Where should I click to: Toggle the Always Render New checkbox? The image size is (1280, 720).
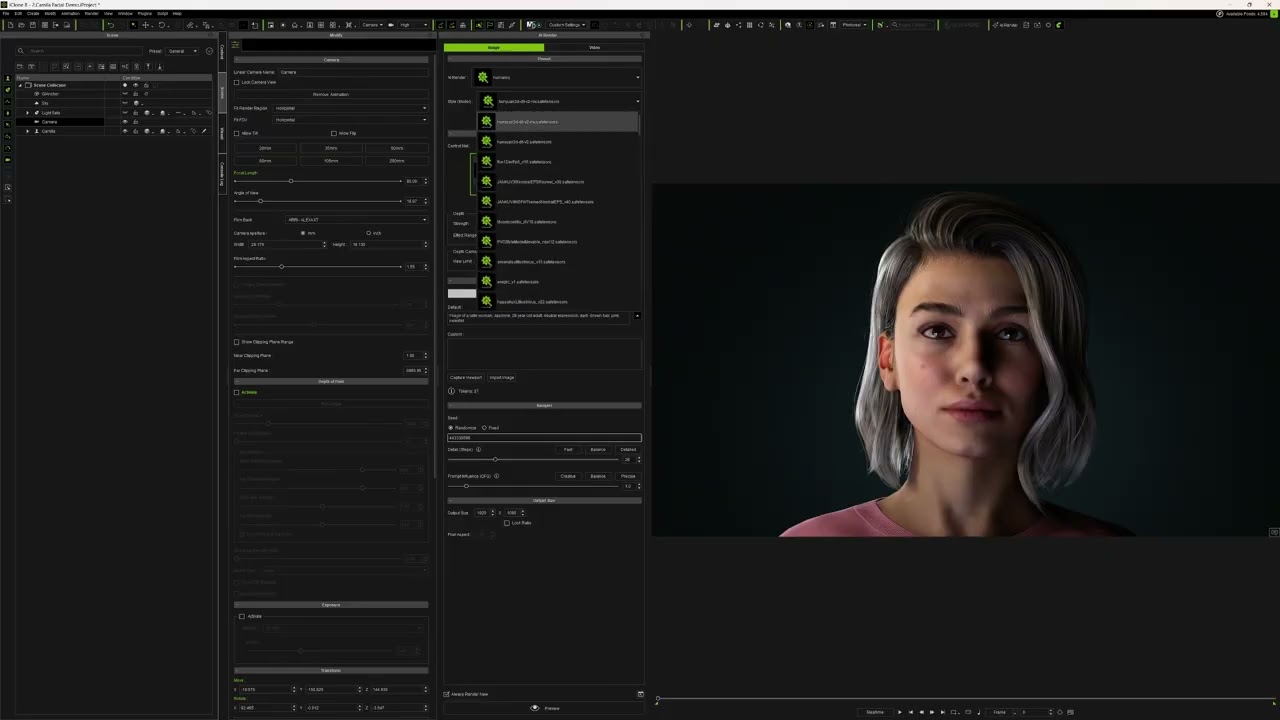coord(447,694)
